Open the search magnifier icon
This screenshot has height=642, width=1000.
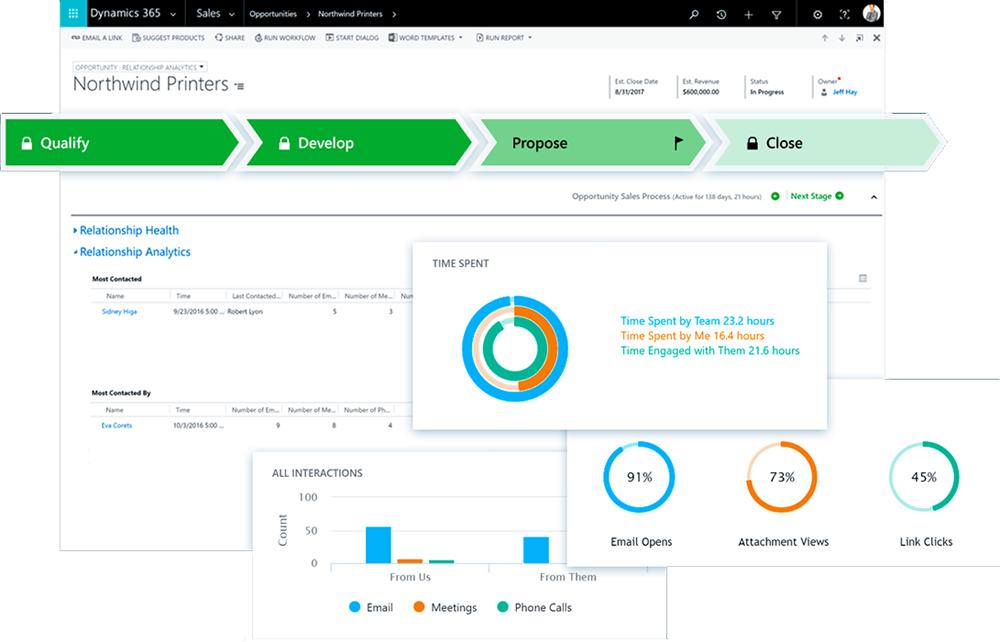(x=694, y=14)
